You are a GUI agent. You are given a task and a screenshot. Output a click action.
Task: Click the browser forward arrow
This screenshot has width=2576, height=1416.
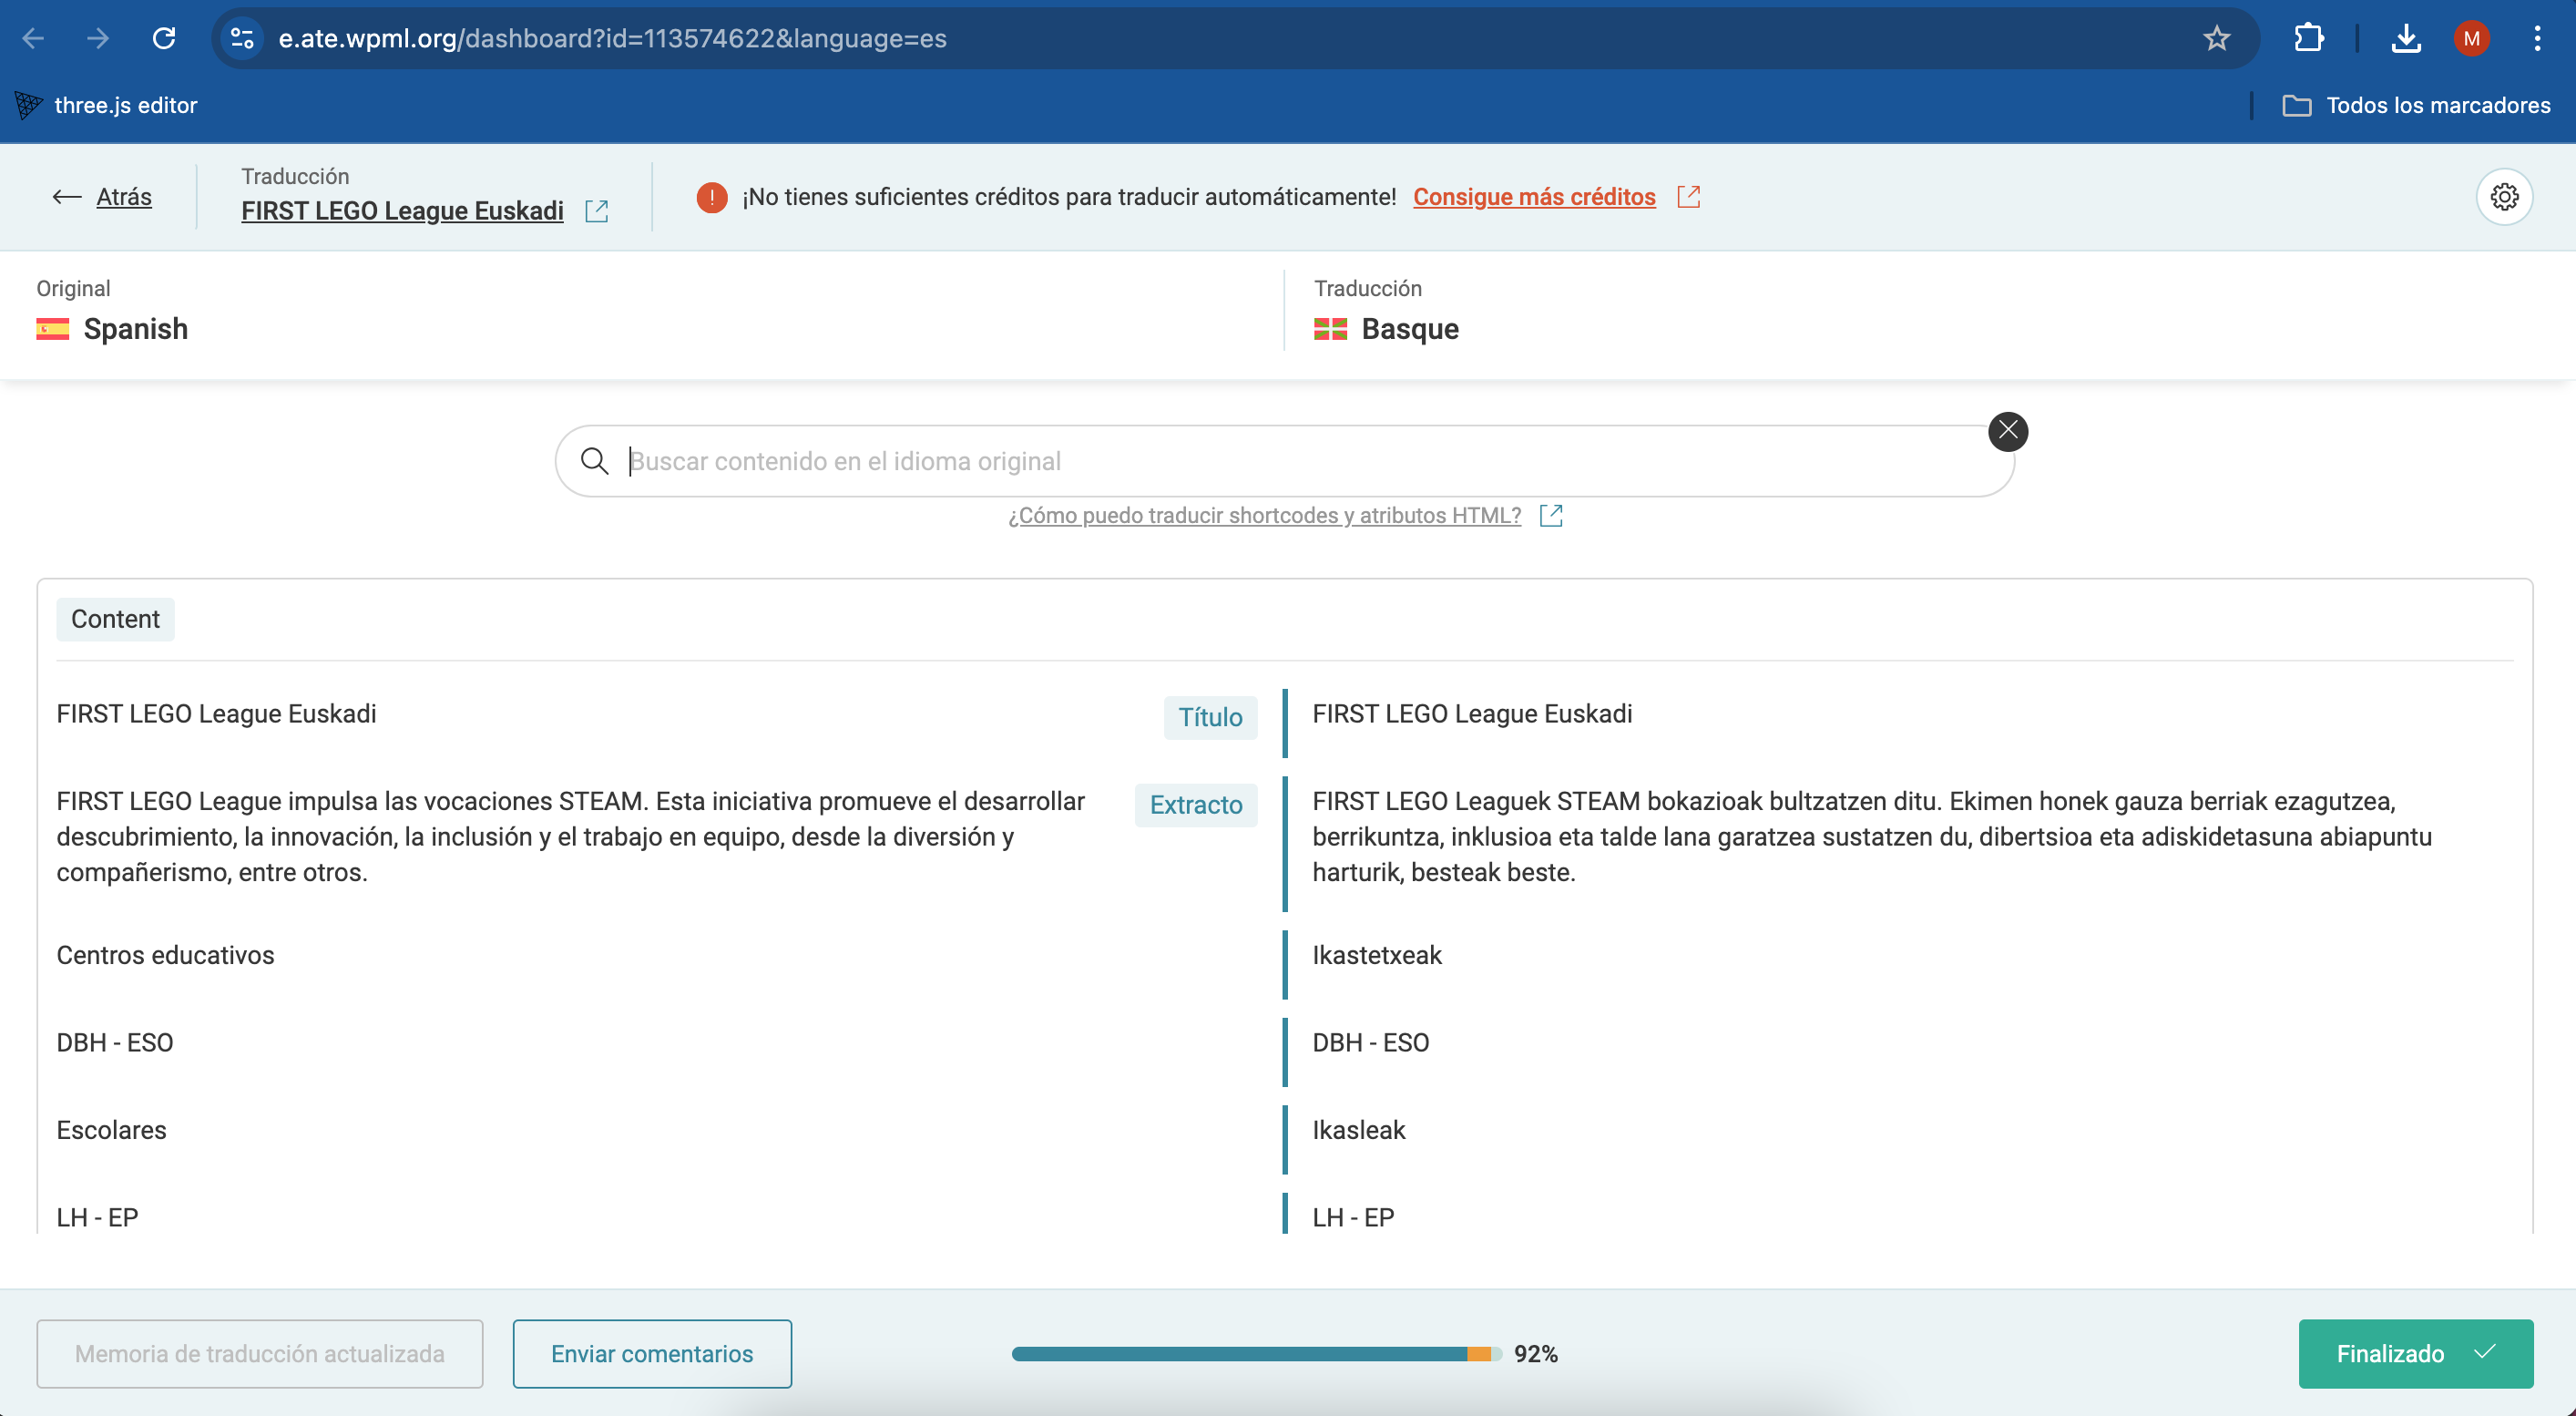98,38
